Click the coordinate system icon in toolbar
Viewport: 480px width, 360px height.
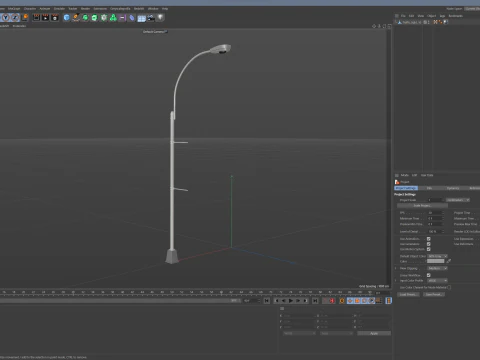coord(25,17)
